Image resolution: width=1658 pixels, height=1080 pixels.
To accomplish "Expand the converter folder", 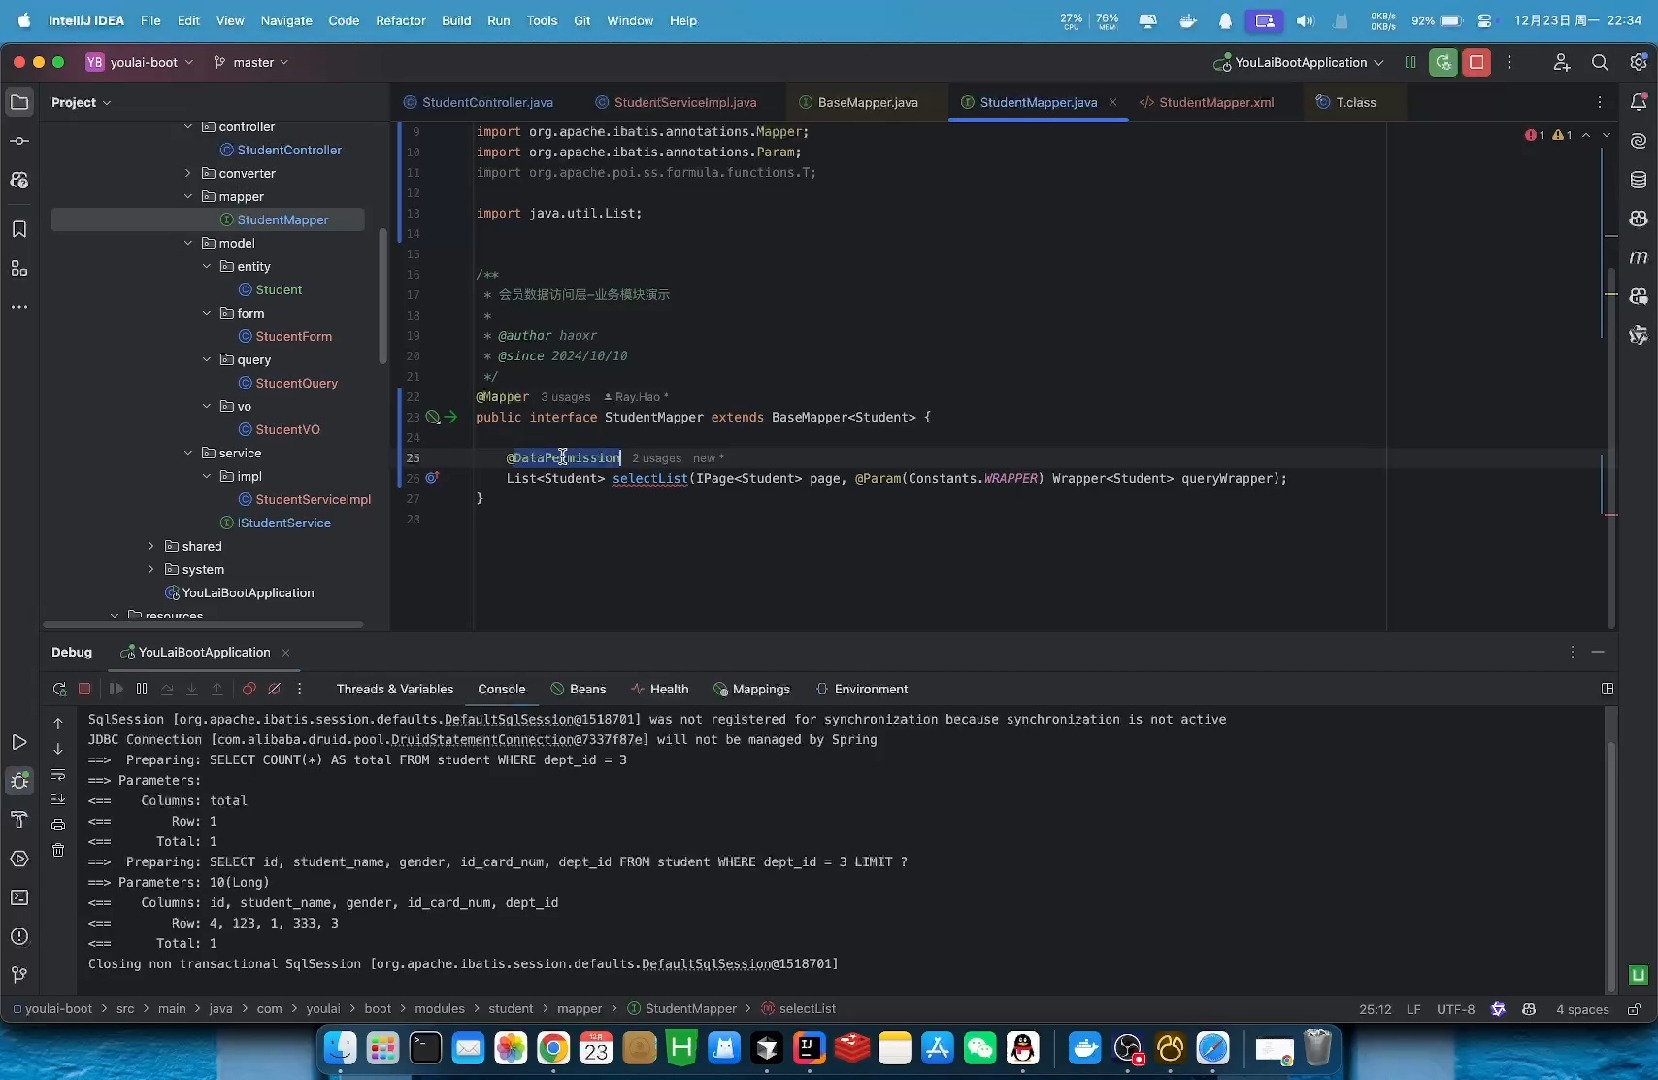I will tap(187, 173).
